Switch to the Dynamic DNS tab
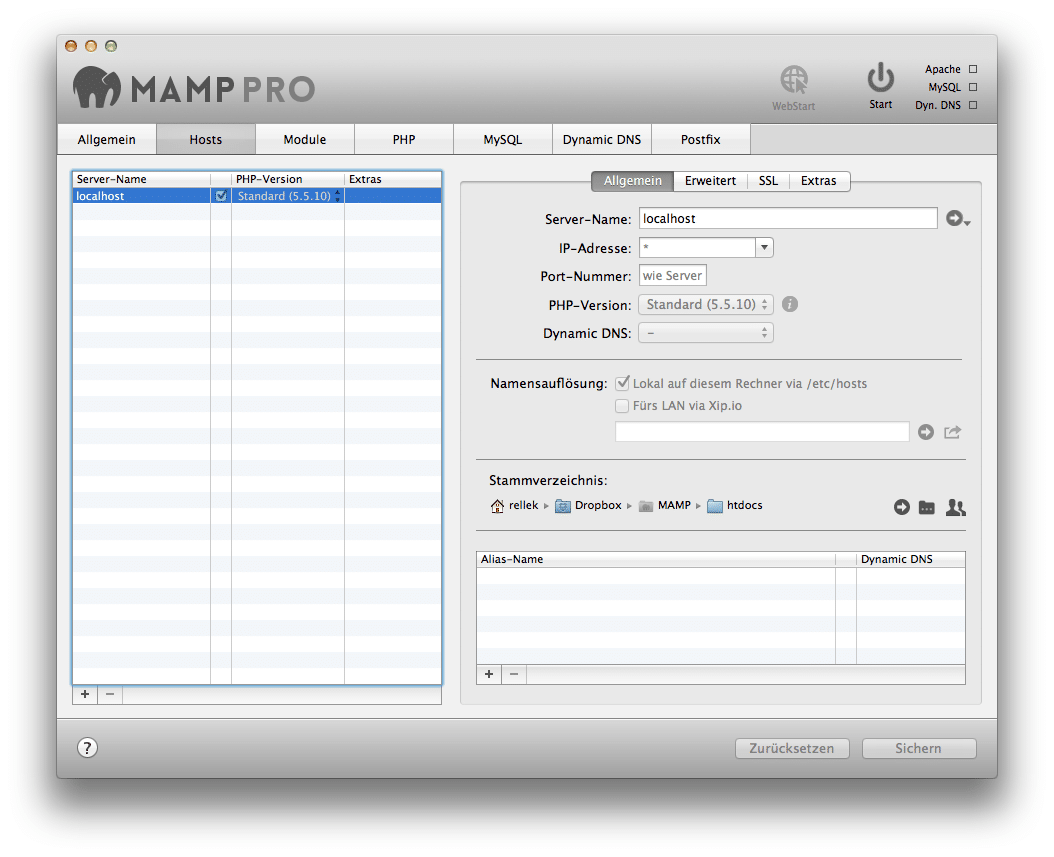1054x857 pixels. tap(602, 139)
